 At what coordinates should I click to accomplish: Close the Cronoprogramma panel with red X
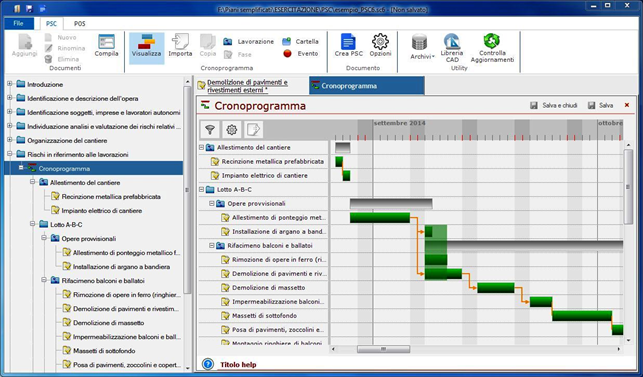click(627, 105)
